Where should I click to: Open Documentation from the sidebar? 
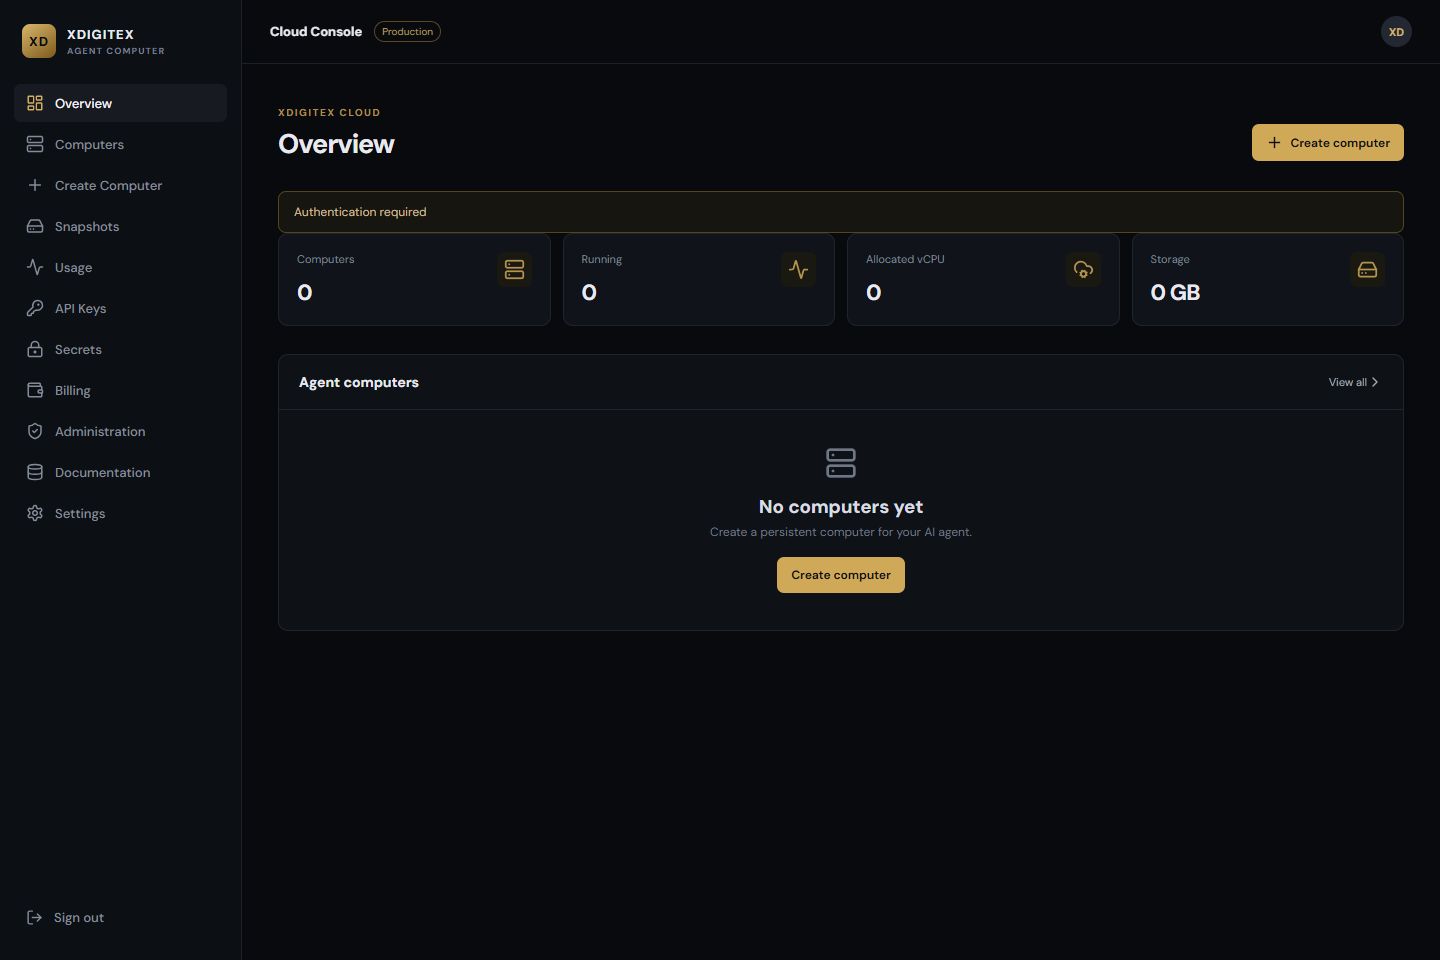[121, 472]
